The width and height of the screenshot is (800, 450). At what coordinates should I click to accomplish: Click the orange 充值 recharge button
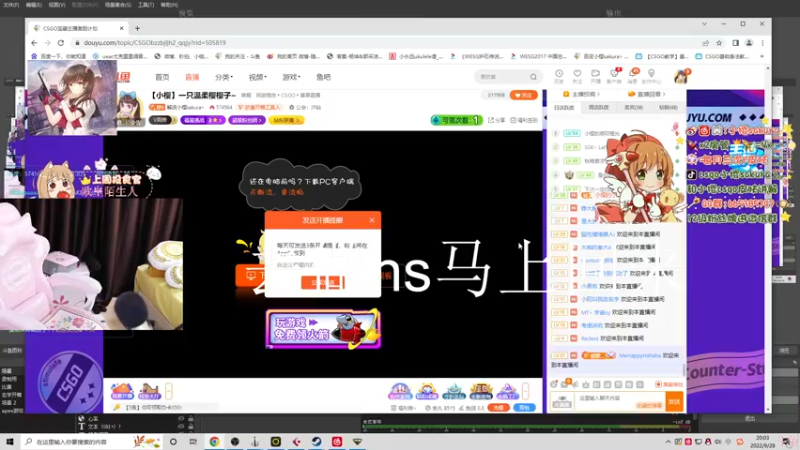click(x=498, y=408)
